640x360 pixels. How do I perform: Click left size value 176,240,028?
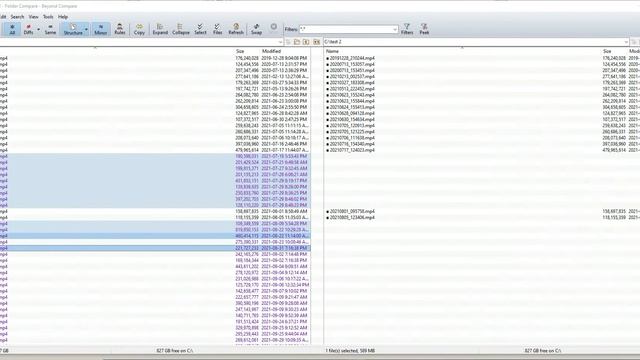pyautogui.click(x=247, y=58)
